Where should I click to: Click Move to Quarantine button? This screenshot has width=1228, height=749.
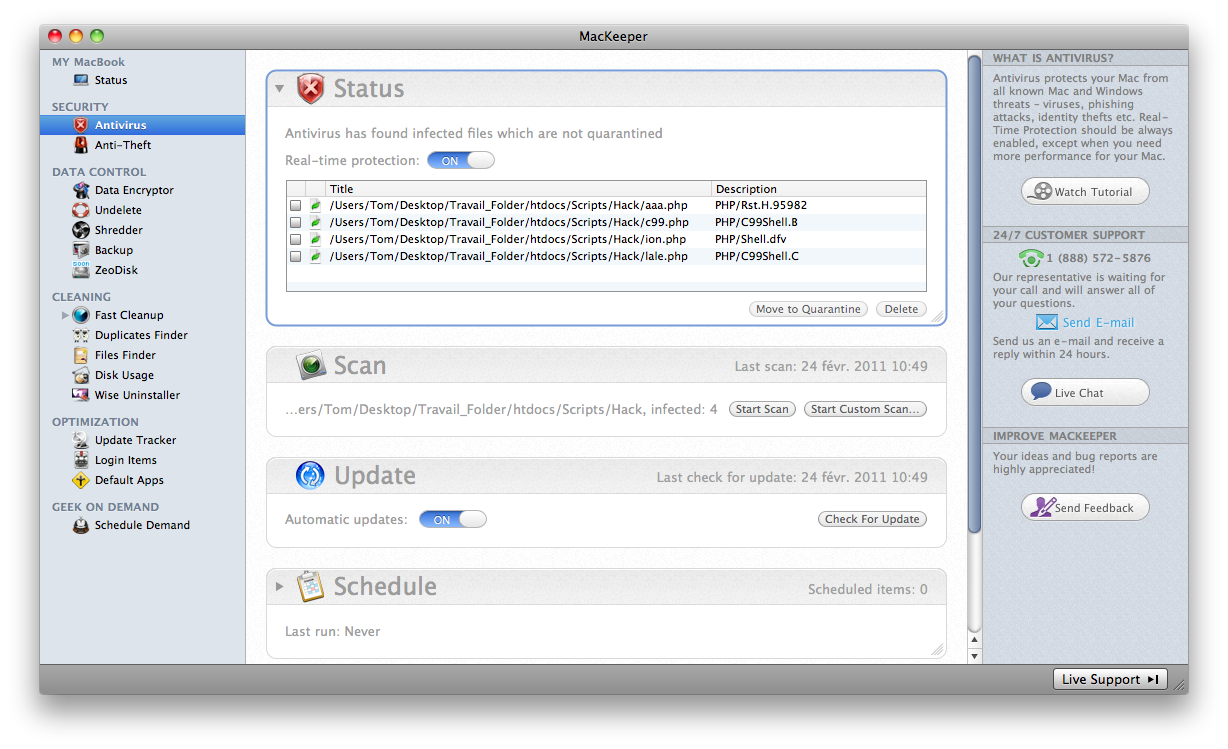808,309
